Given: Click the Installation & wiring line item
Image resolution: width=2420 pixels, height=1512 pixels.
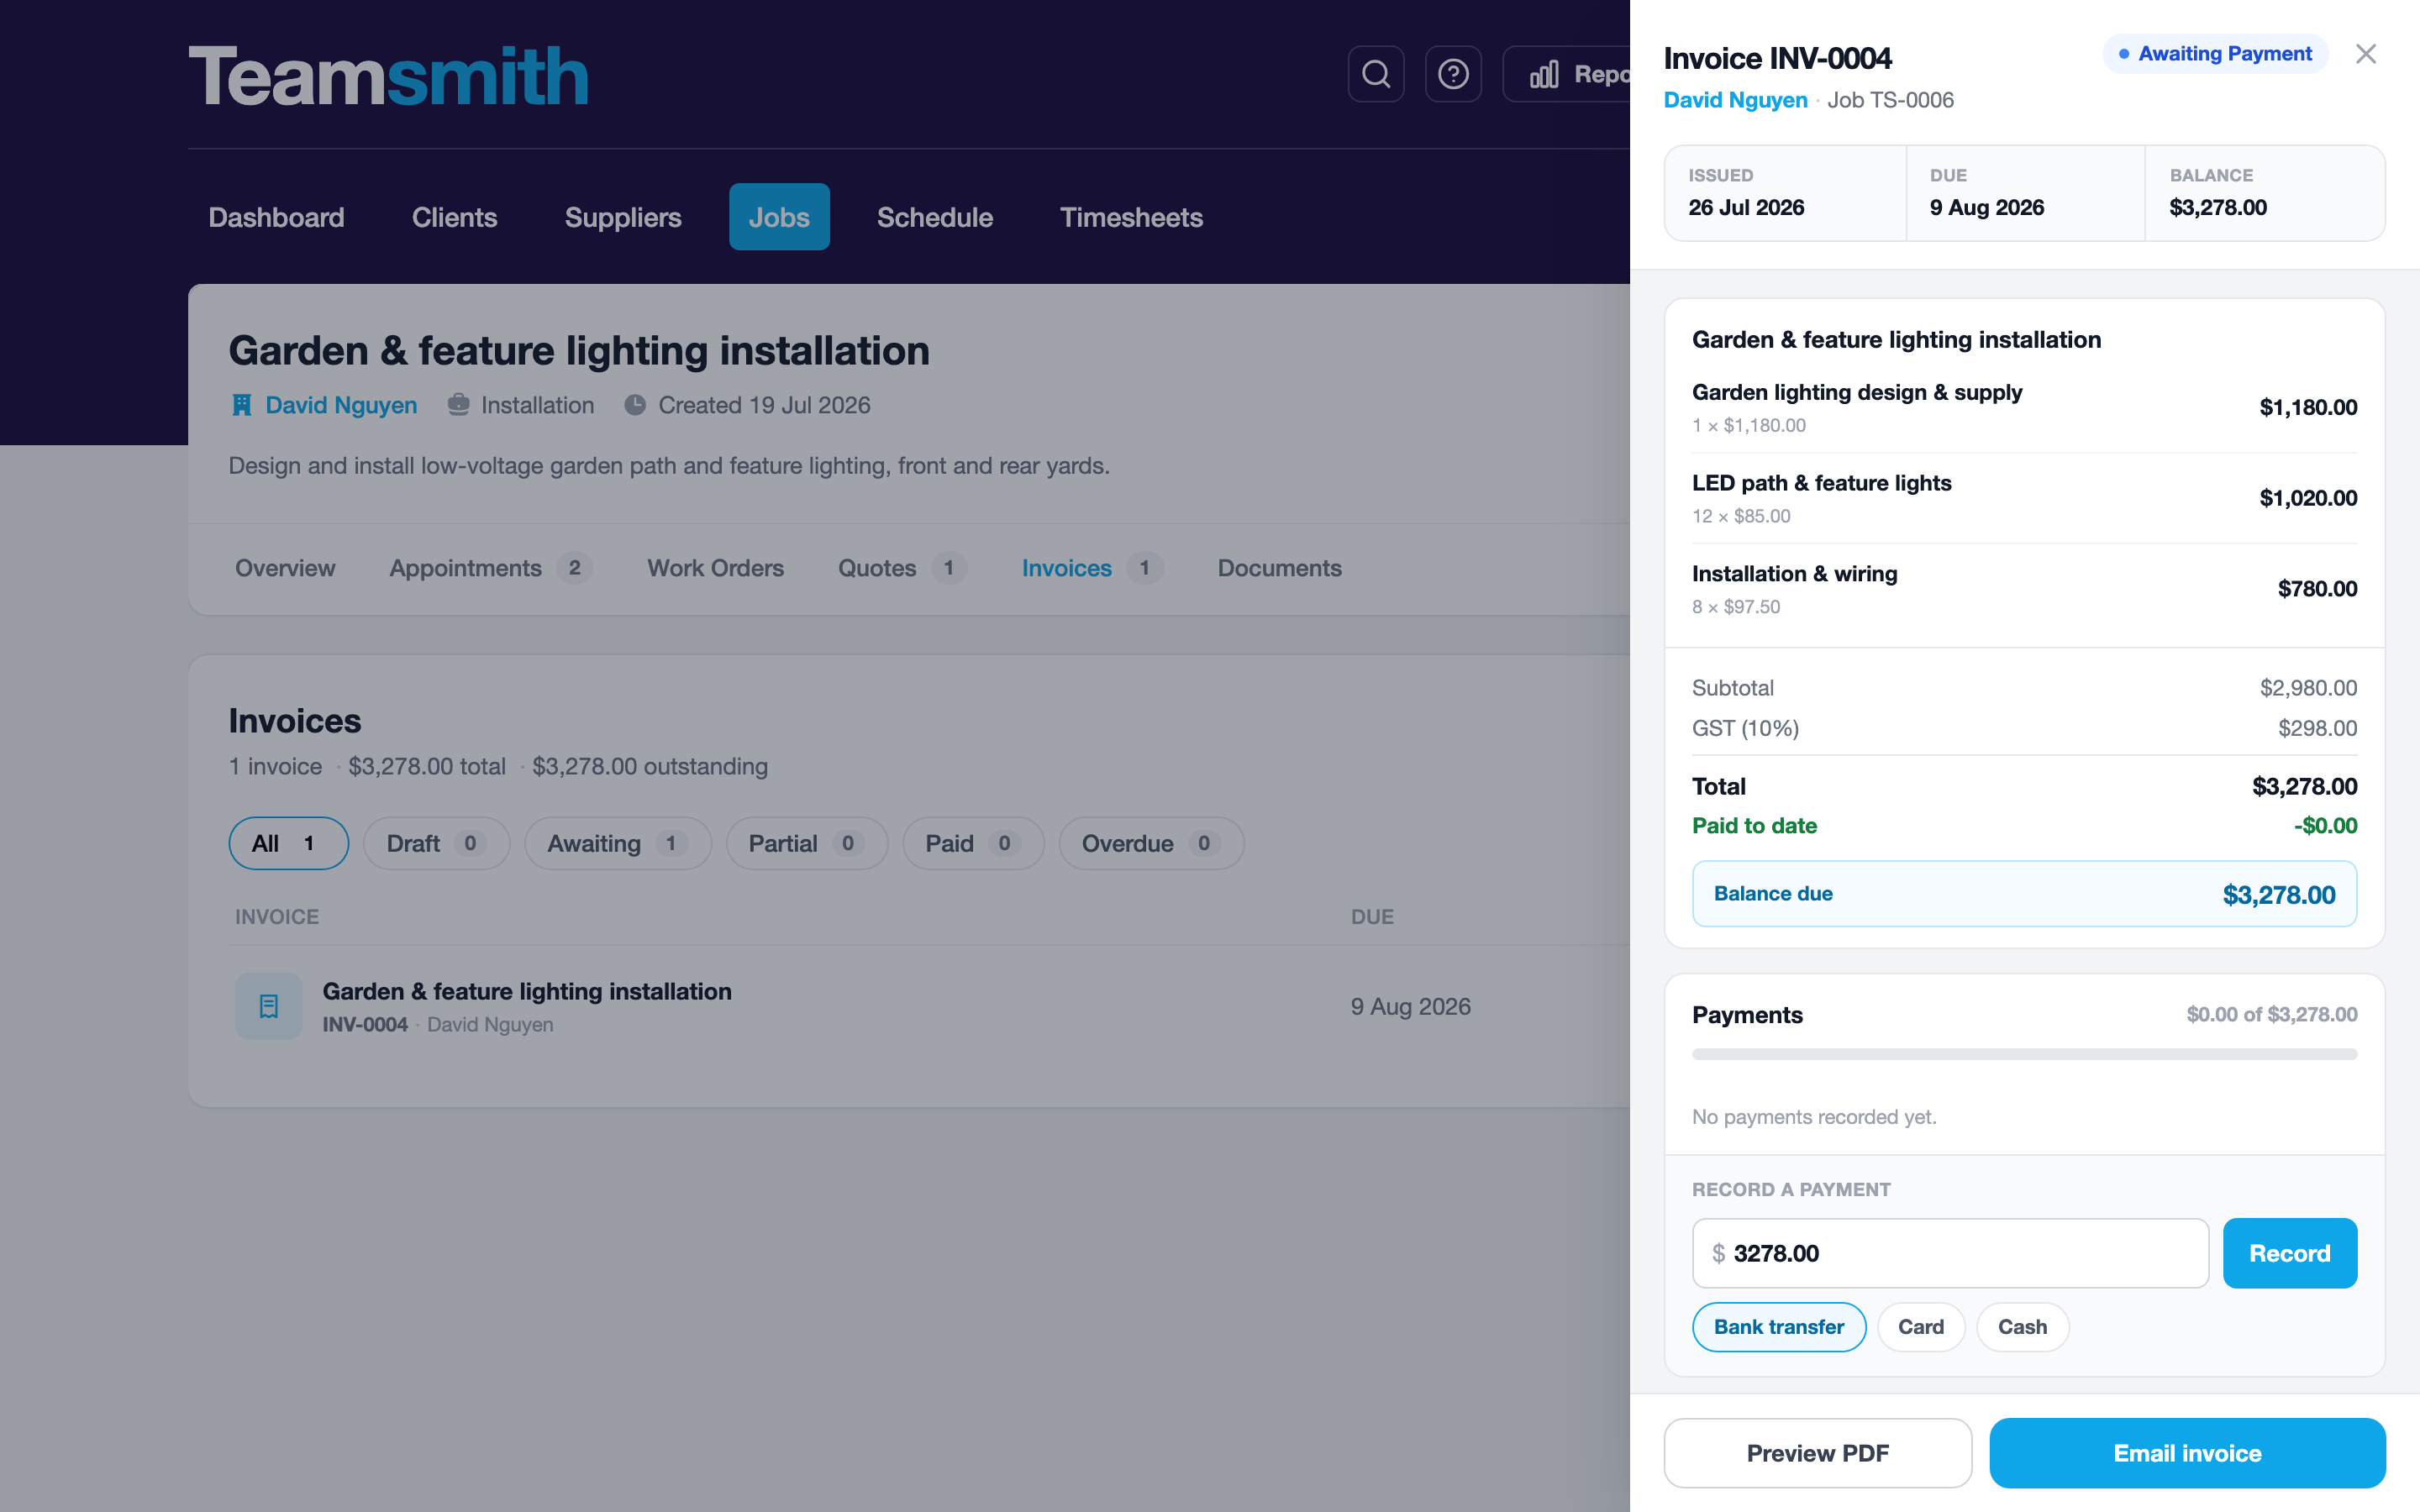Looking at the screenshot, I should (x=2024, y=589).
